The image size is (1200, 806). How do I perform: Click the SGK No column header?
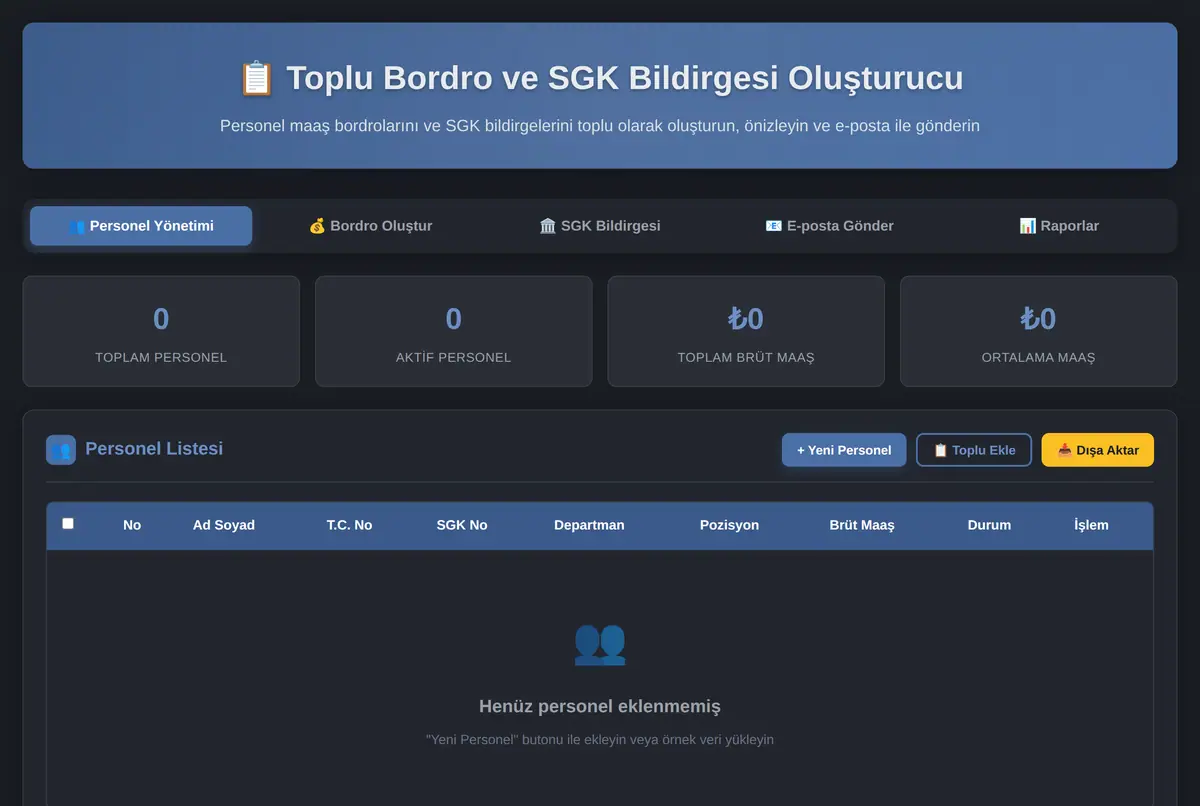pyautogui.click(x=462, y=525)
